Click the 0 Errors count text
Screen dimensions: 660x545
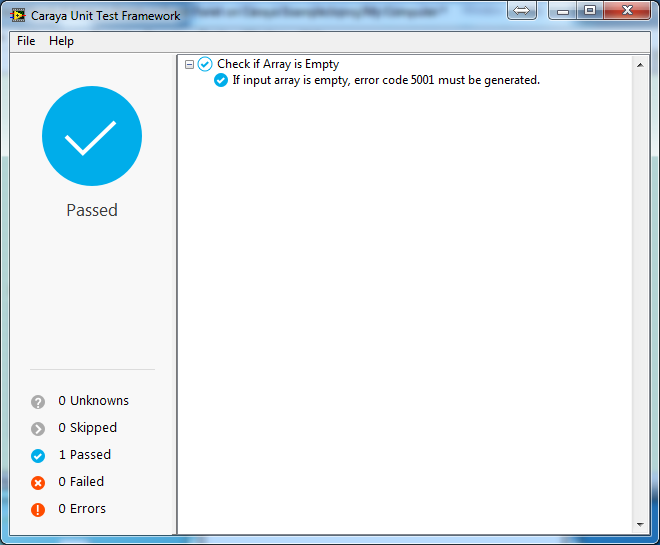click(x=82, y=508)
